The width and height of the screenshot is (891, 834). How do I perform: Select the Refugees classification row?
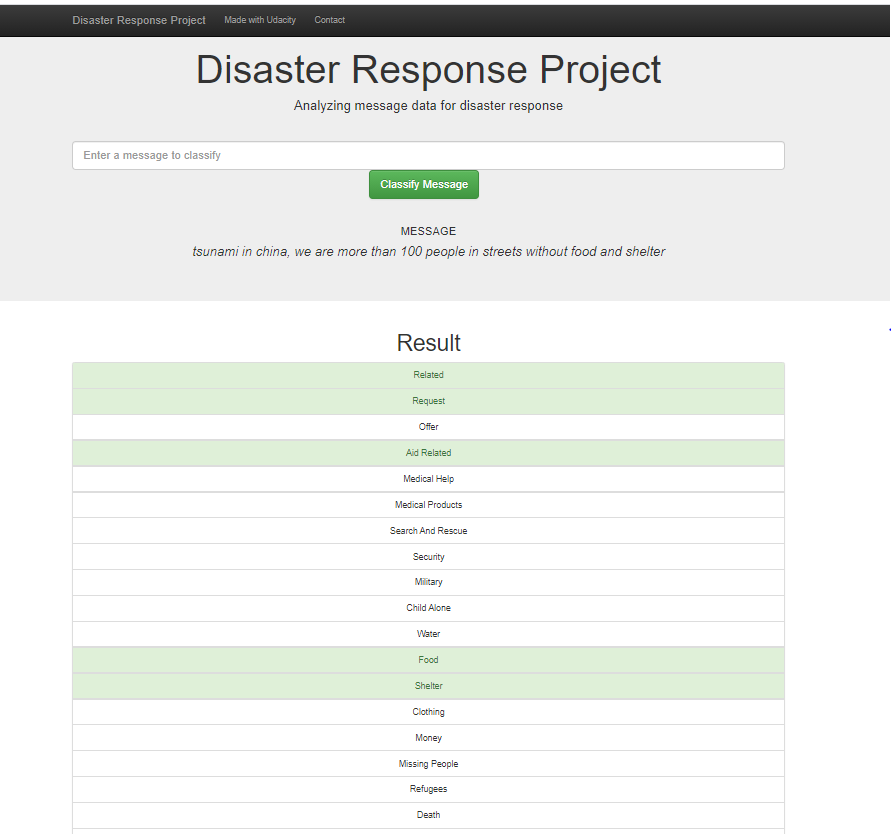click(428, 788)
